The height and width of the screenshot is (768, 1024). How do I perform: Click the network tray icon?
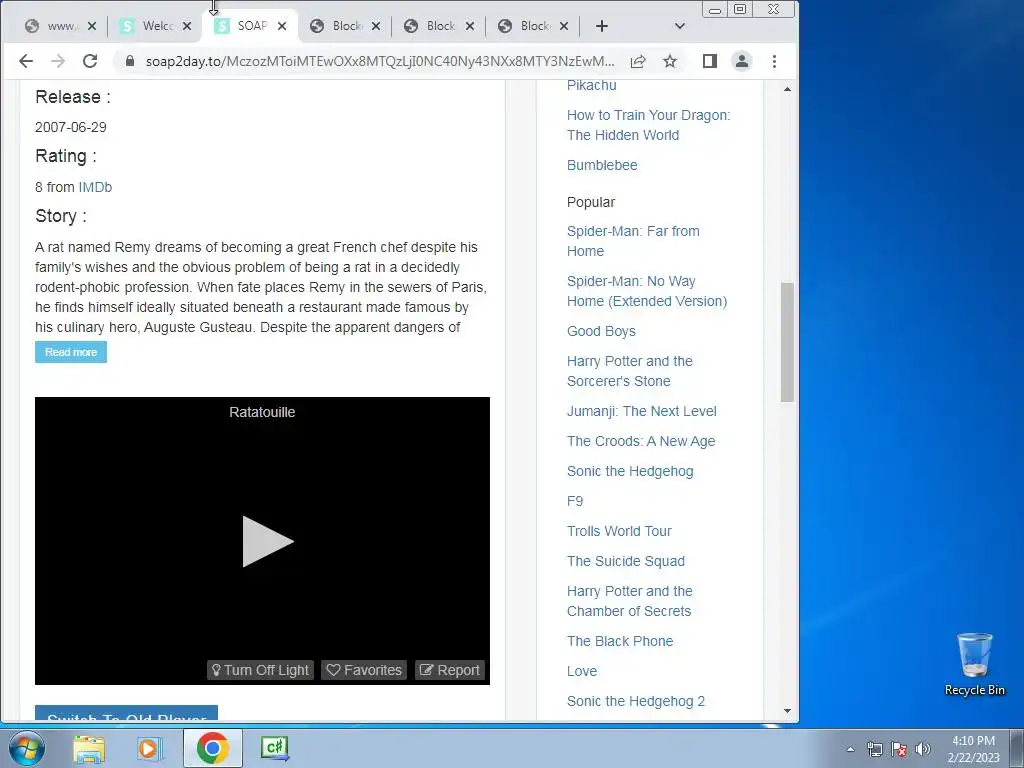pos(874,749)
